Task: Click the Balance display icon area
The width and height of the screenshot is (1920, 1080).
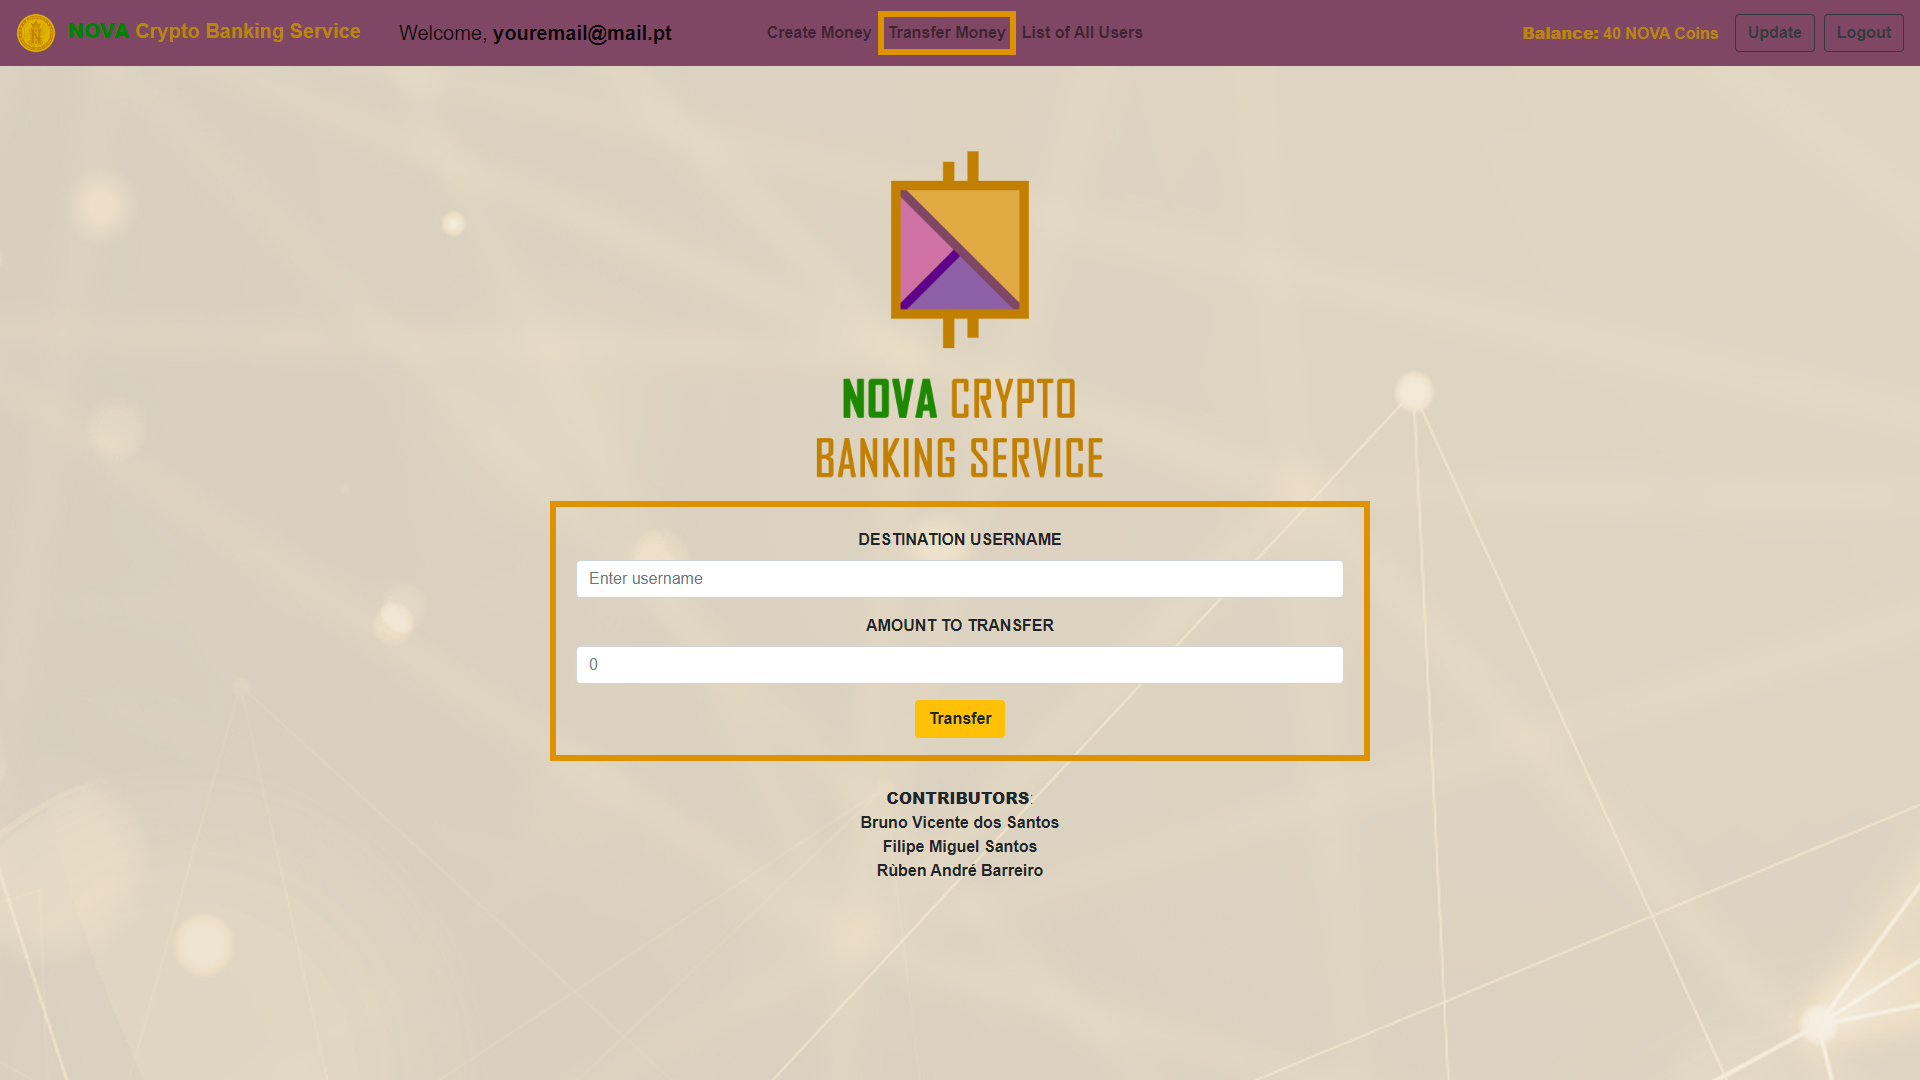Action: pyautogui.click(x=1621, y=32)
